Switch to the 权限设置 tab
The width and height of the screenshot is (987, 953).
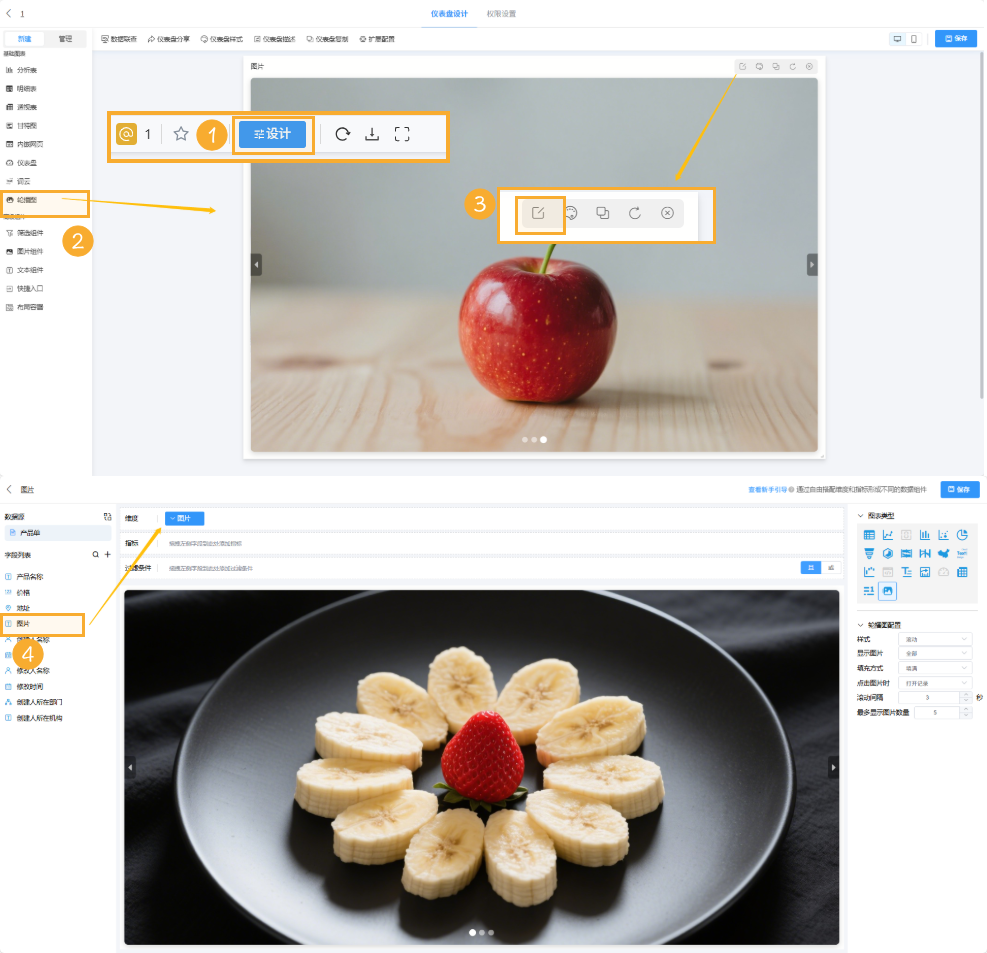(x=502, y=14)
